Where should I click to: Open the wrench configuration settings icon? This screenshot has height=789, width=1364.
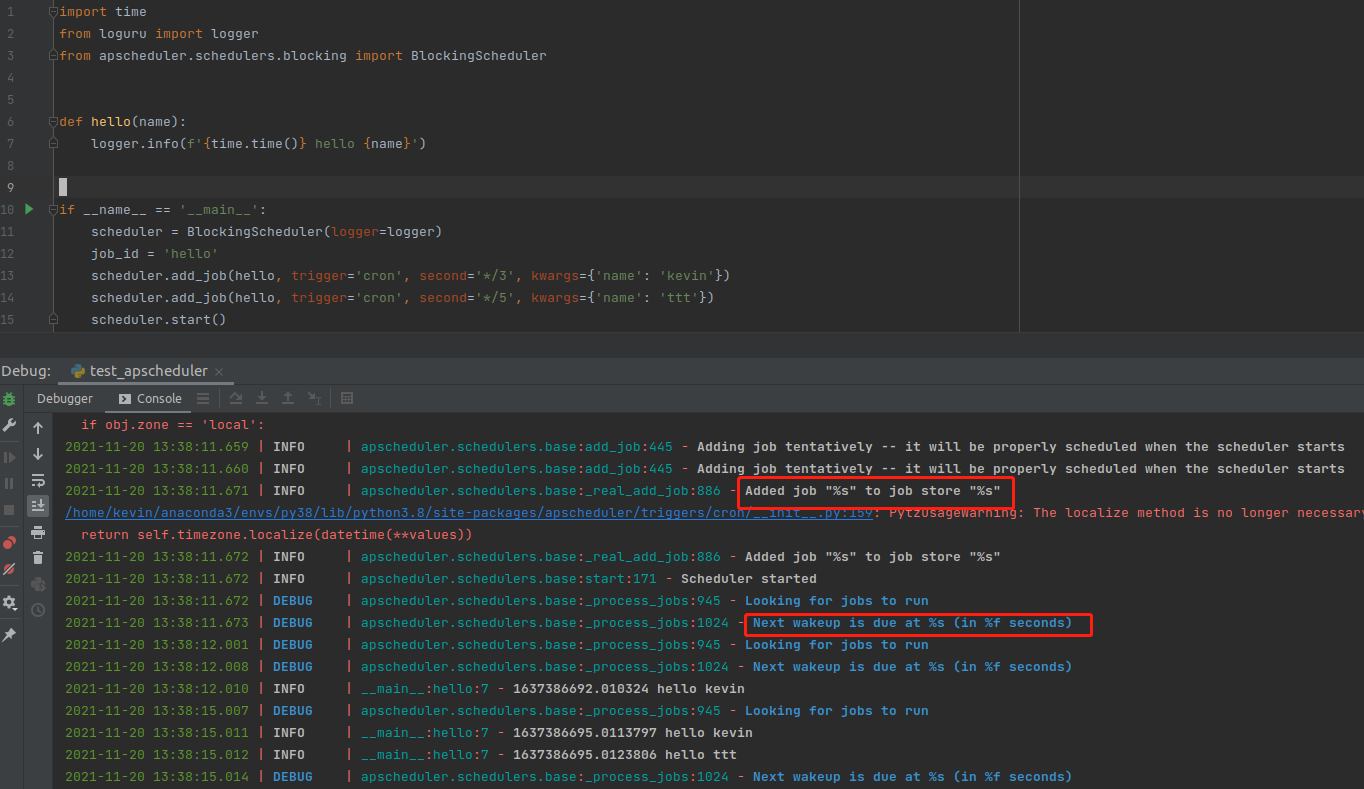point(9,425)
